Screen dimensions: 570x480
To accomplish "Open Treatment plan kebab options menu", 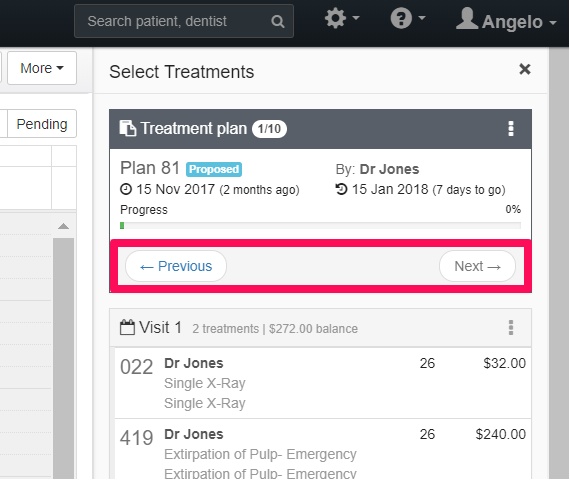I will pos(511,128).
